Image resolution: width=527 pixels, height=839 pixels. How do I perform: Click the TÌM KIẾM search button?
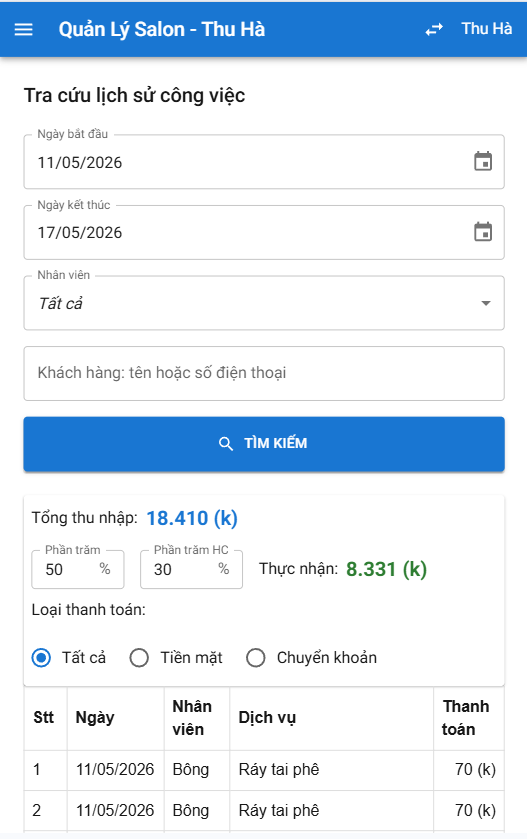coord(264,444)
